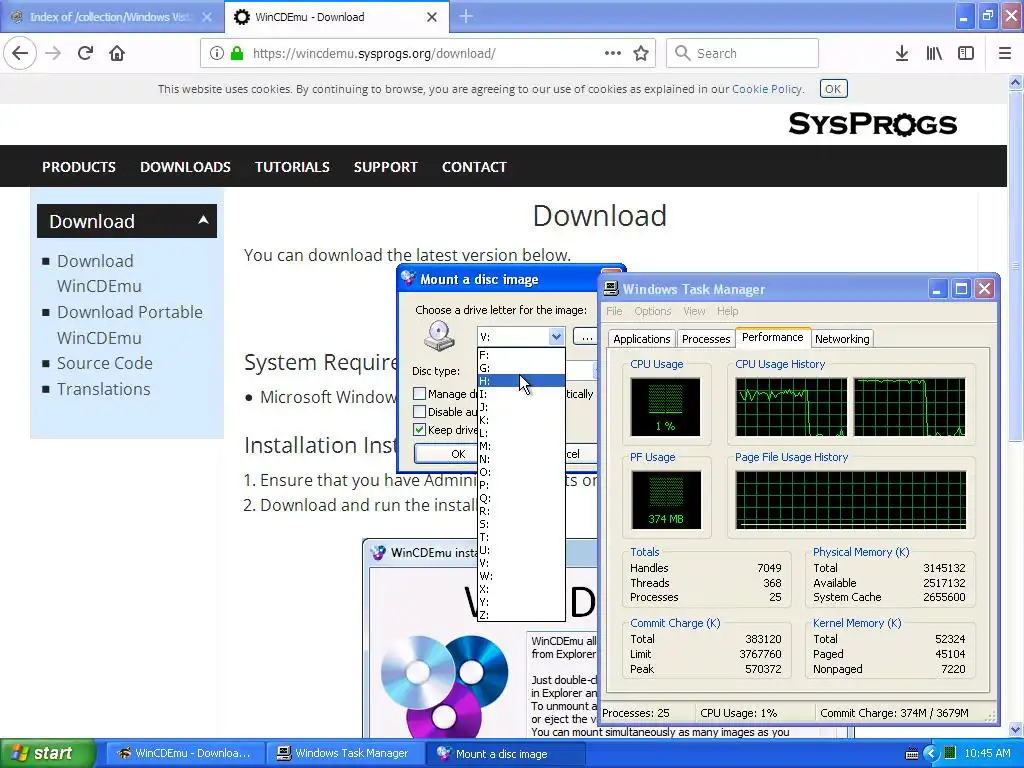1024x768 pixels.
Task: Click the page scrollbar up arrow
Action: point(1016,82)
